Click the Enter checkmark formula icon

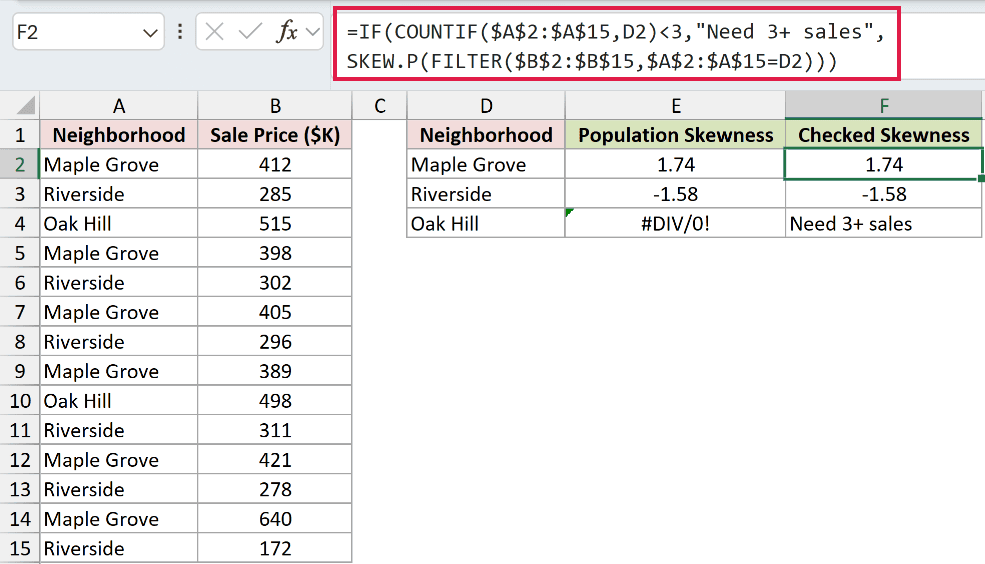click(x=250, y=31)
